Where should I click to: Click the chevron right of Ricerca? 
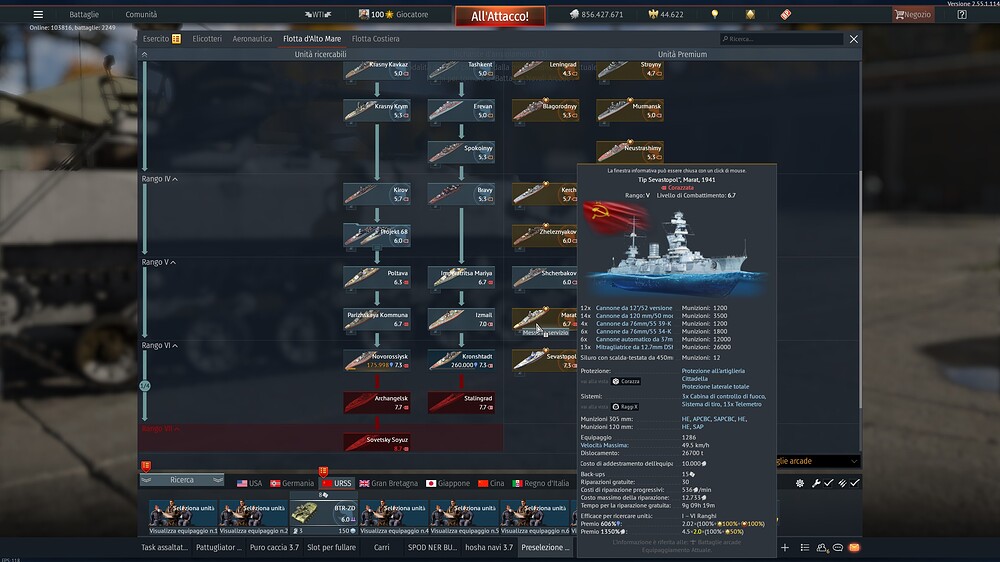[217, 480]
